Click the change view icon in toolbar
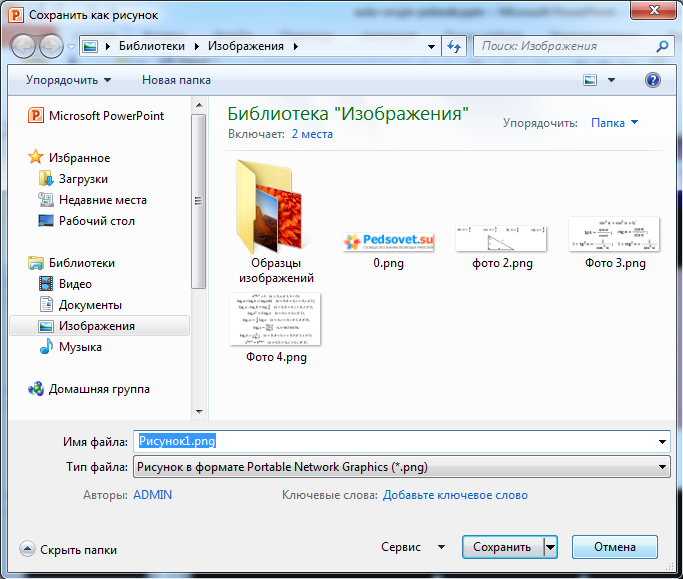 click(591, 80)
